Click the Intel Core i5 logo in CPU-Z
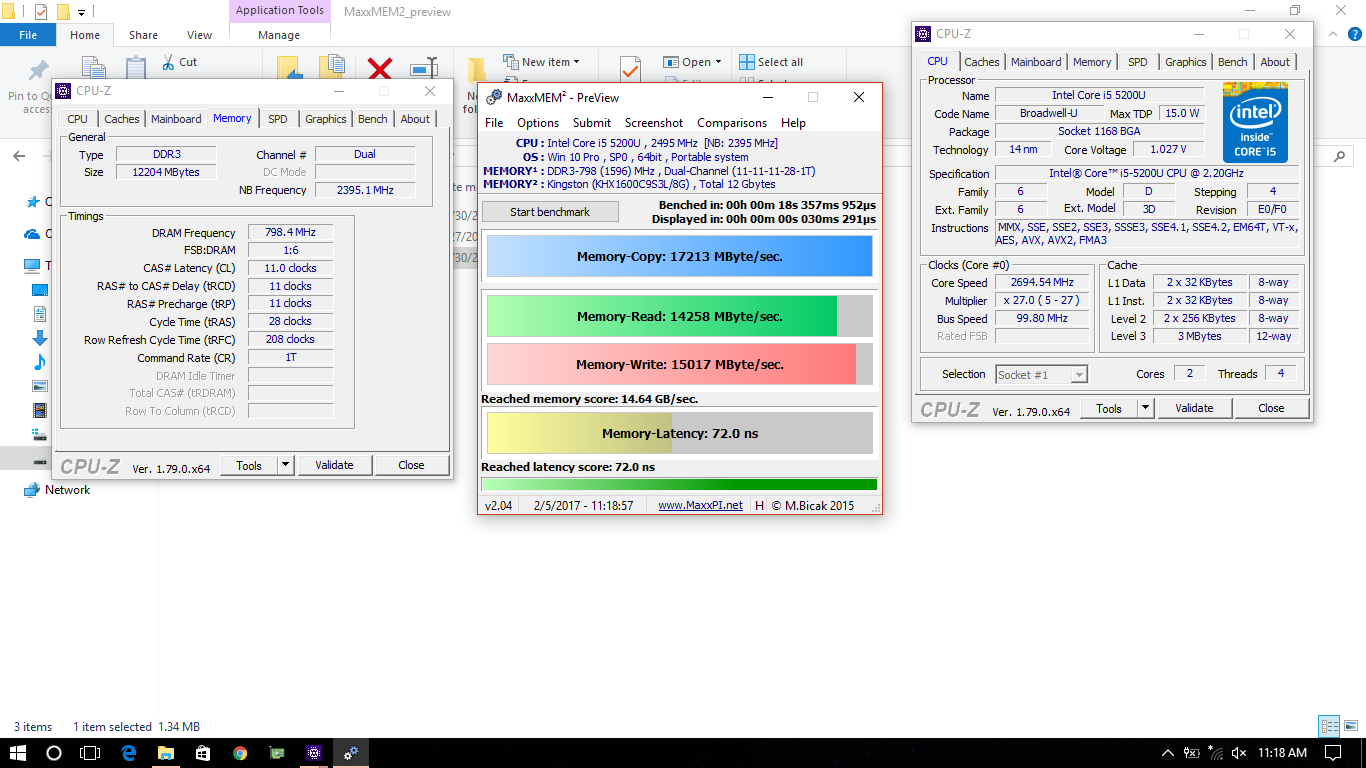 (1254, 122)
